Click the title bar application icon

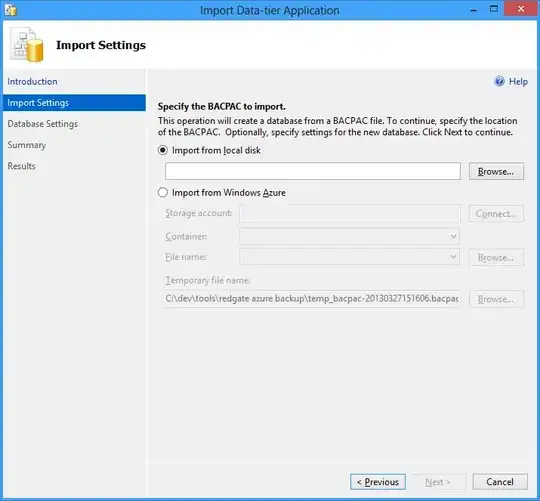pos(10,10)
